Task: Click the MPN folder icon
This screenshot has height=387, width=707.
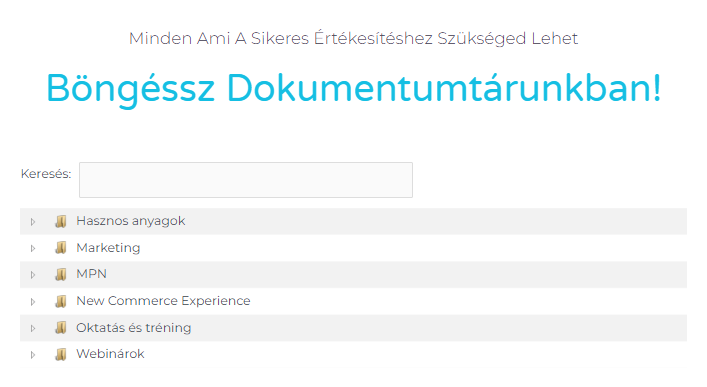Action: (x=61, y=275)
